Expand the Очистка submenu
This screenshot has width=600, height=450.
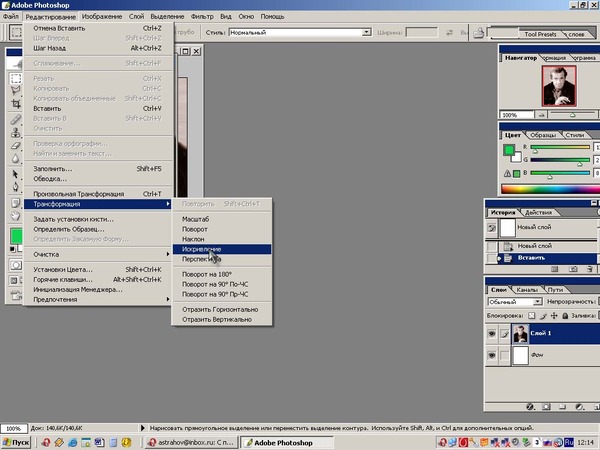(97, 254)
